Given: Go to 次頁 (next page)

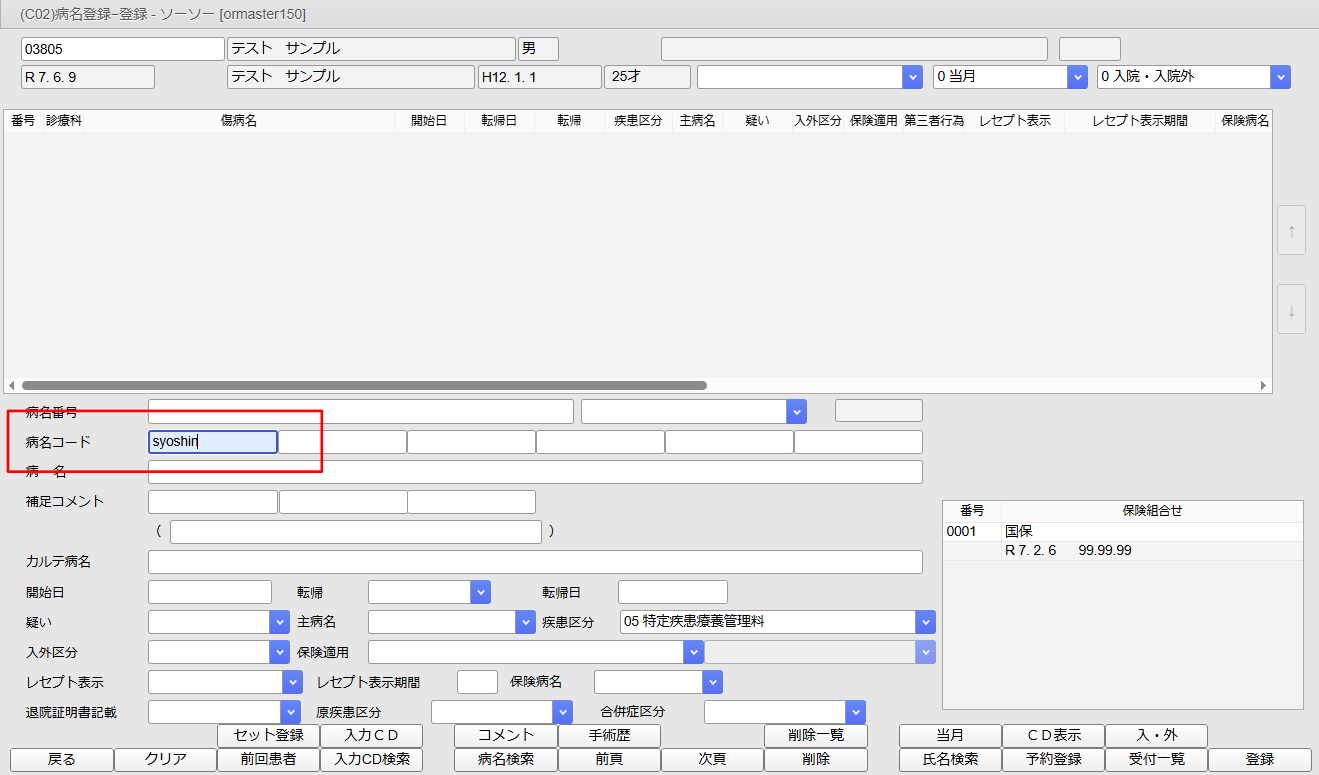Looking at the screenshot, I should [711, 759].
